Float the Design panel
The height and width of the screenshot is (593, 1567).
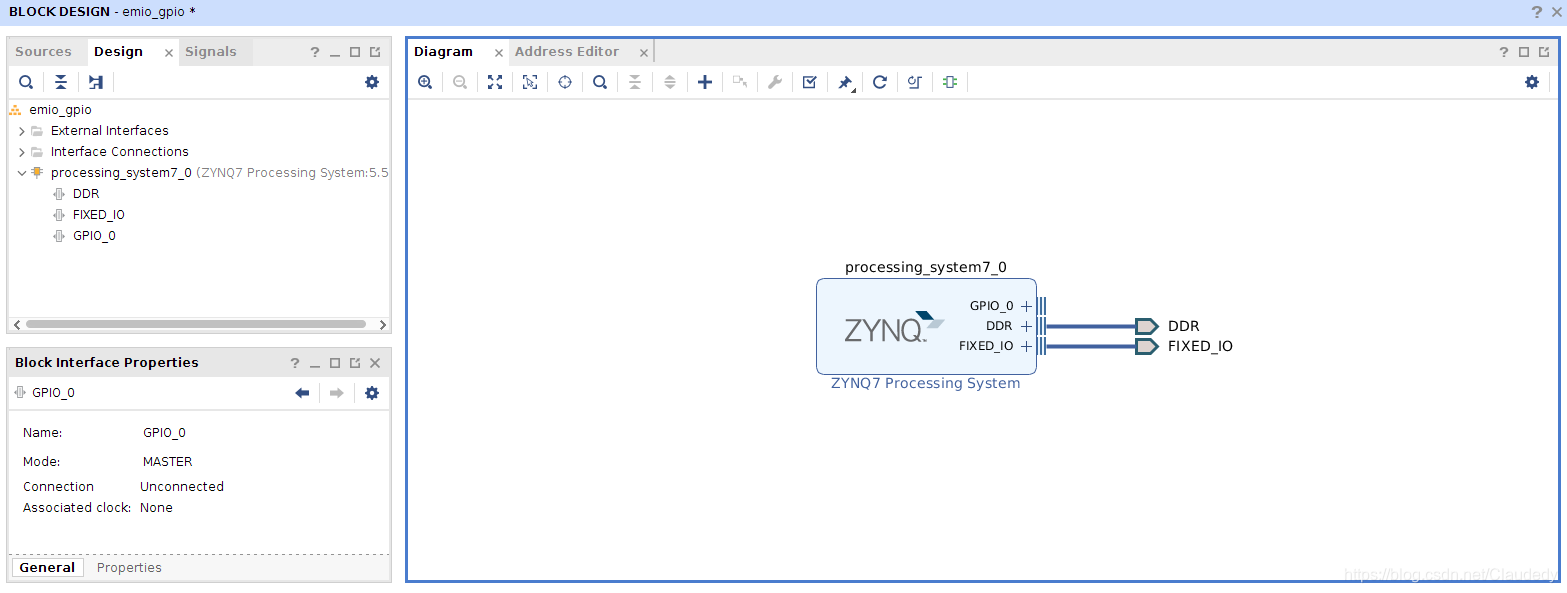(x=375, y=52)
